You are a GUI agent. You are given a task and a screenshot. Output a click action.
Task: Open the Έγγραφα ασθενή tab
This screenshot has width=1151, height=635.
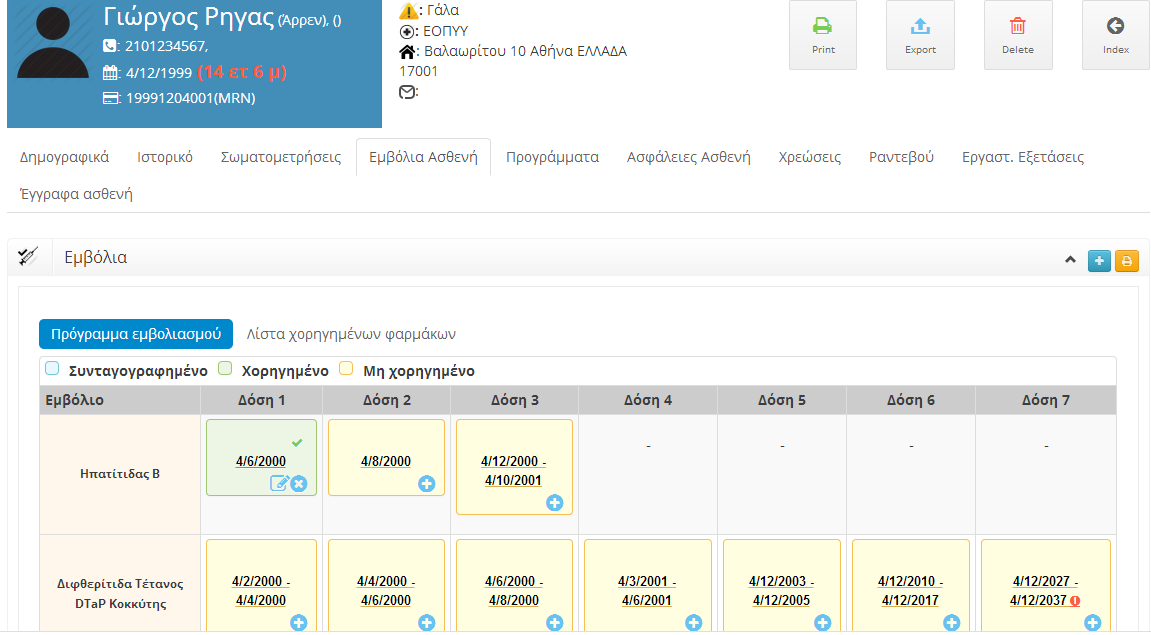tap(76, 195)
